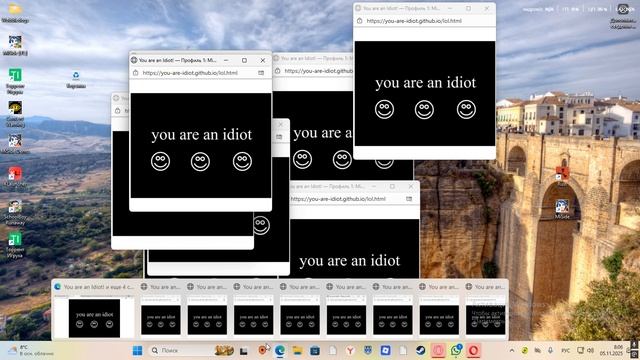Click the middle smiley in the front left window

[200, 161]
